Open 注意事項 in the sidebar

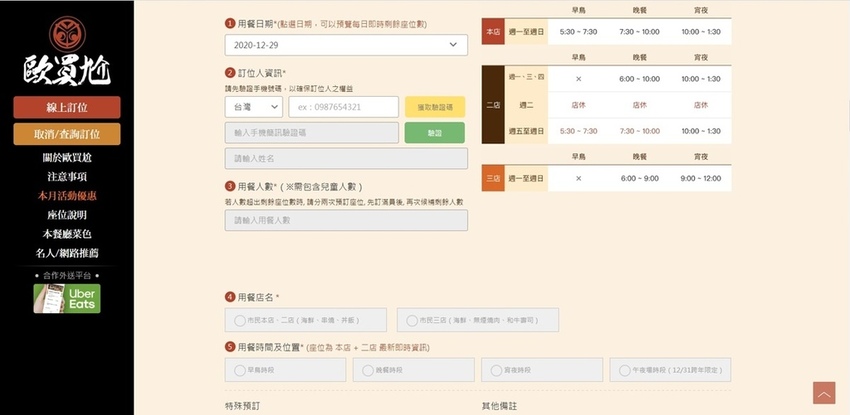pyautogui.click(x=67, y=176)
